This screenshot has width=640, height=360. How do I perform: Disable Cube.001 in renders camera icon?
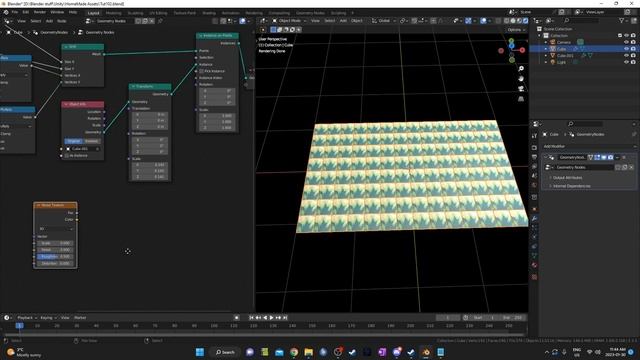click(x=633, y=56)
